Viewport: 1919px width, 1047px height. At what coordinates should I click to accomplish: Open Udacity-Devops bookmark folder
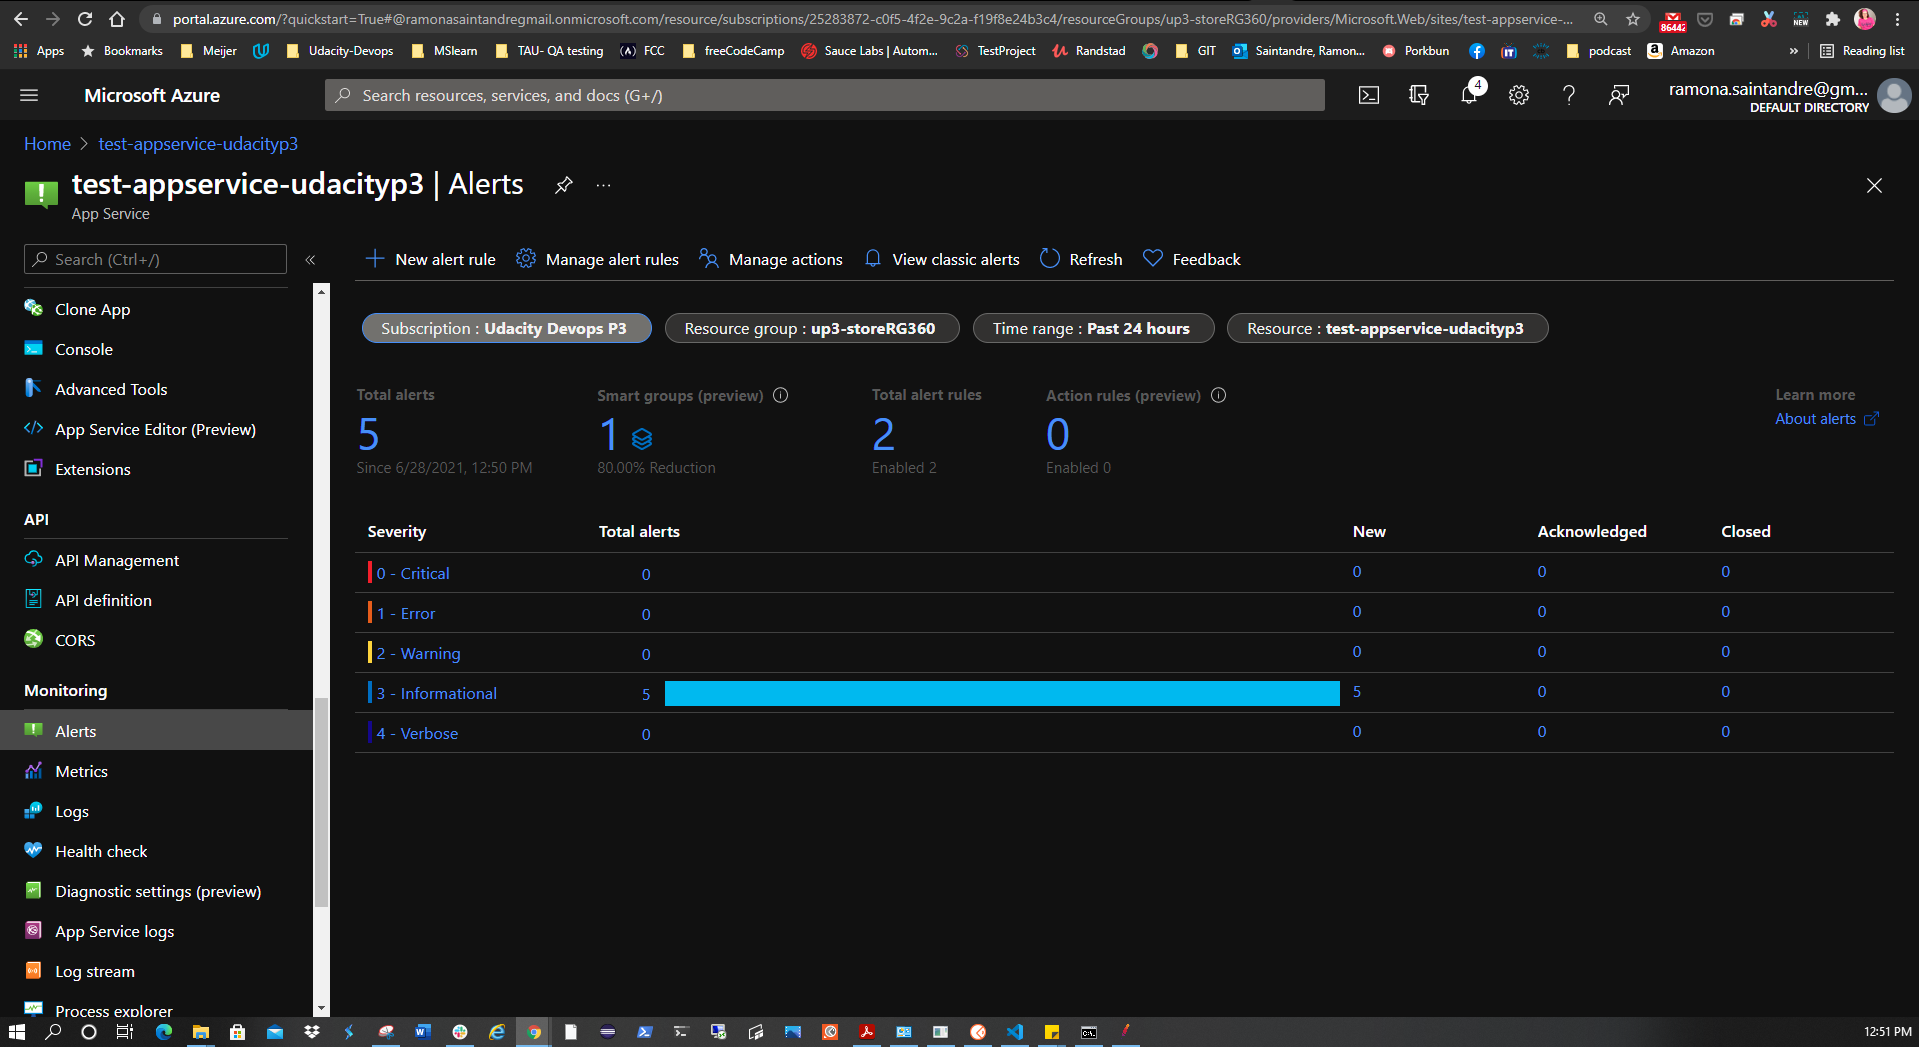pyautogui.click(x=339, y=51)
